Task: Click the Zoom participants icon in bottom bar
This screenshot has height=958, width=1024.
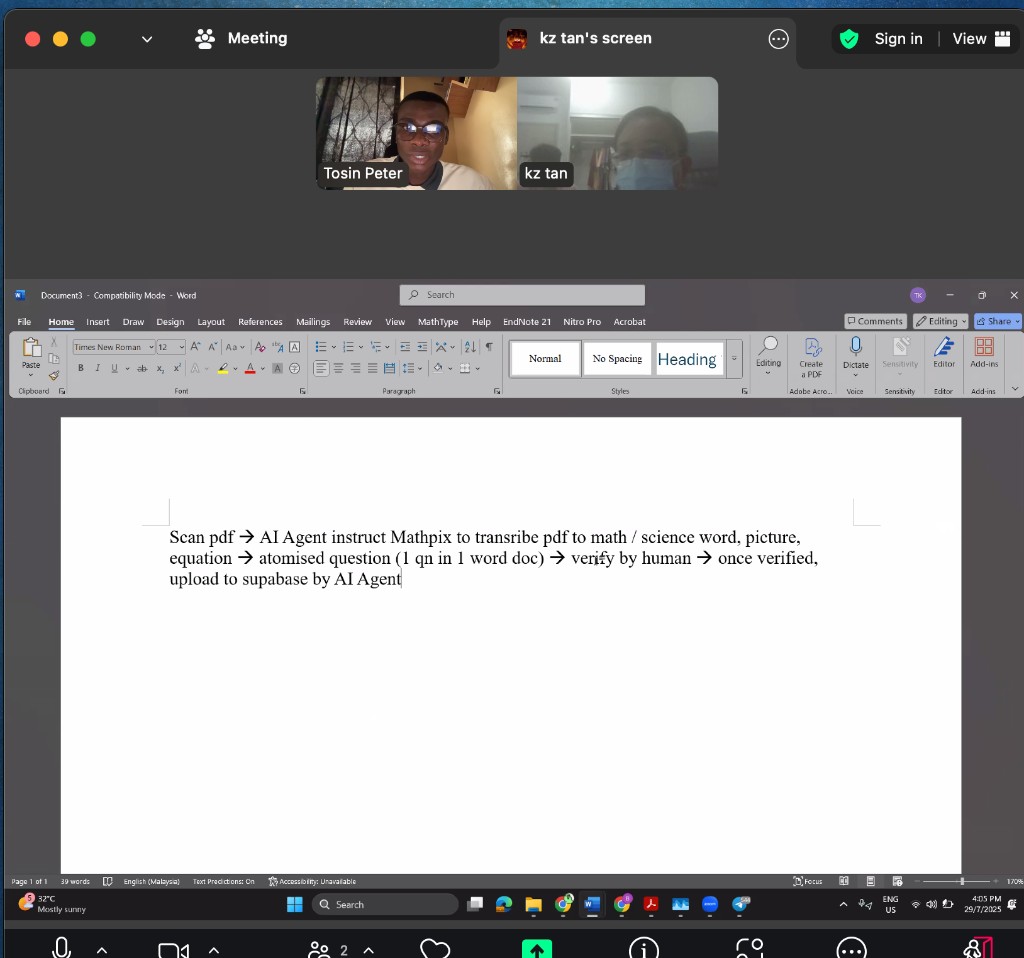Action: click(x=319, y=950)
